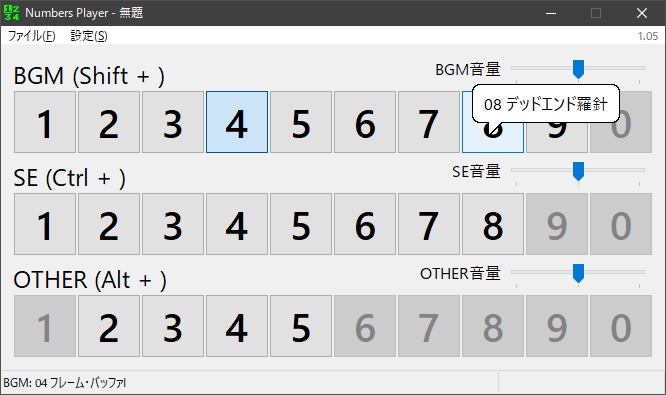666x395 pixels.
Task: Click disabled OTHER button 0
Action: pos(621,326)
